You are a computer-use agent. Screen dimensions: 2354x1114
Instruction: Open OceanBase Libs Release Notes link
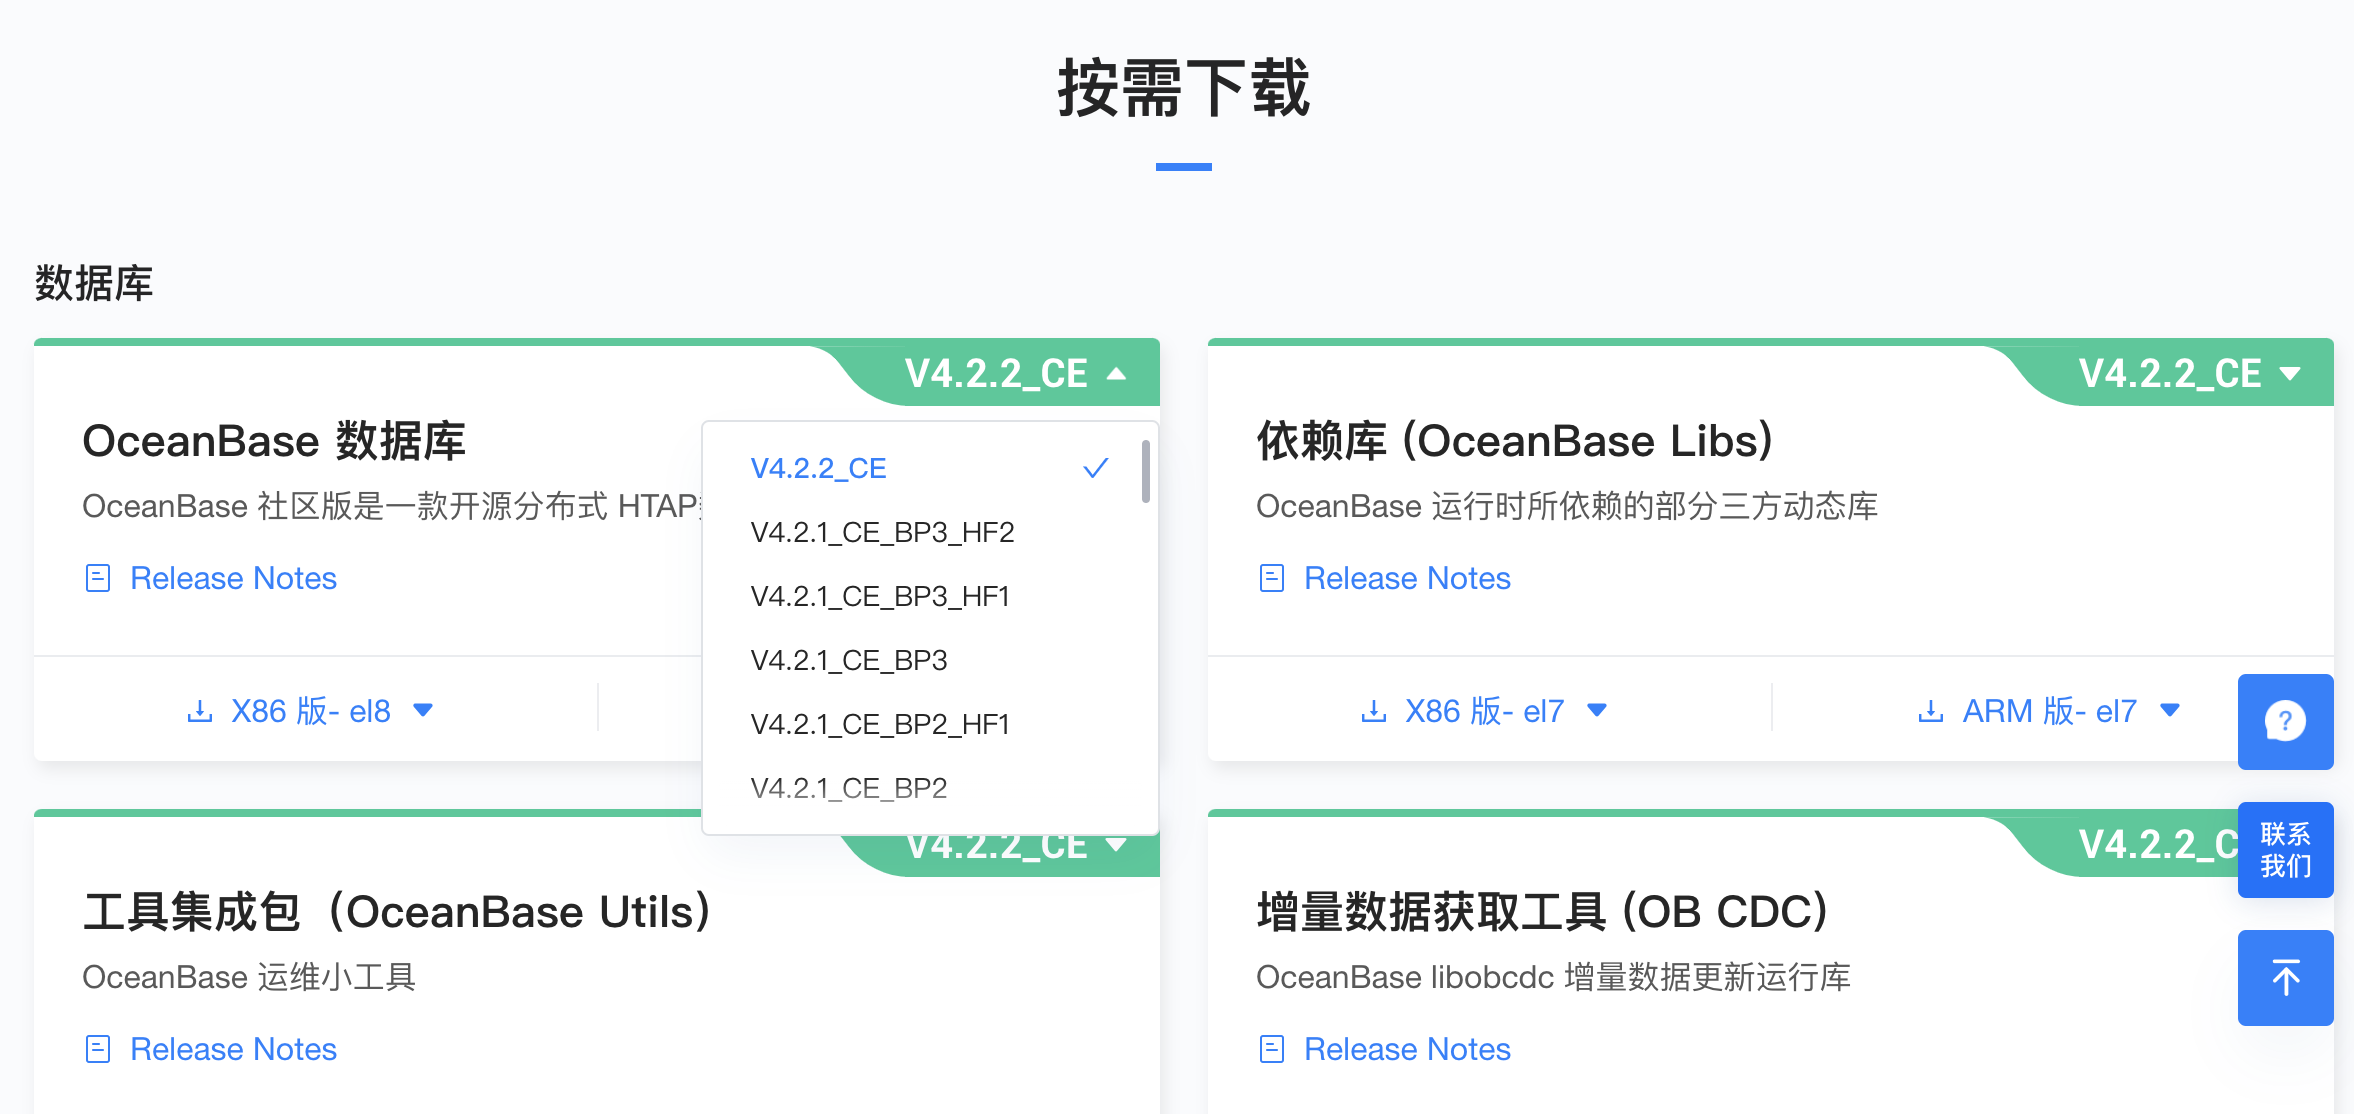click(x=1407, y=578)
